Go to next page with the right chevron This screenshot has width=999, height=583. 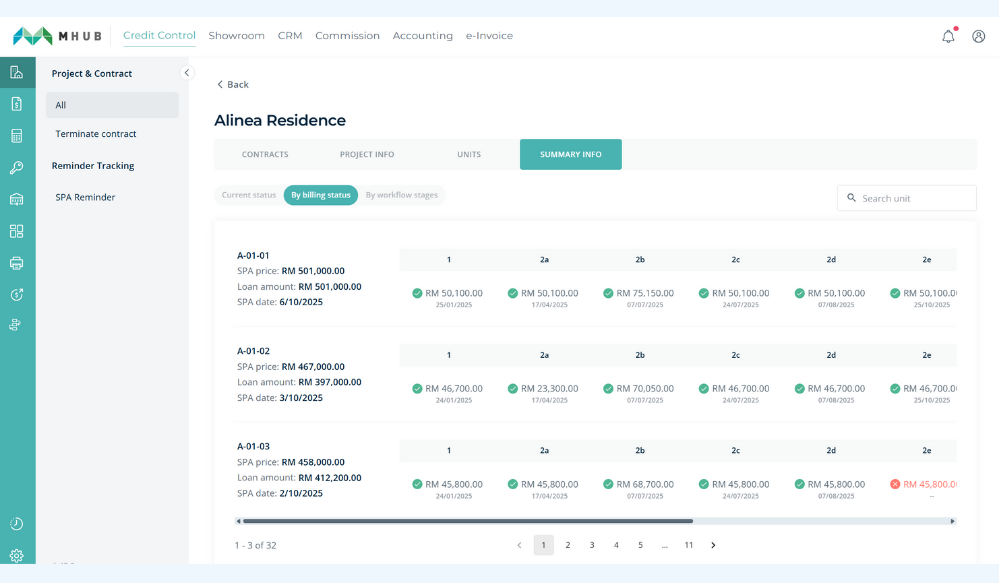713,545
